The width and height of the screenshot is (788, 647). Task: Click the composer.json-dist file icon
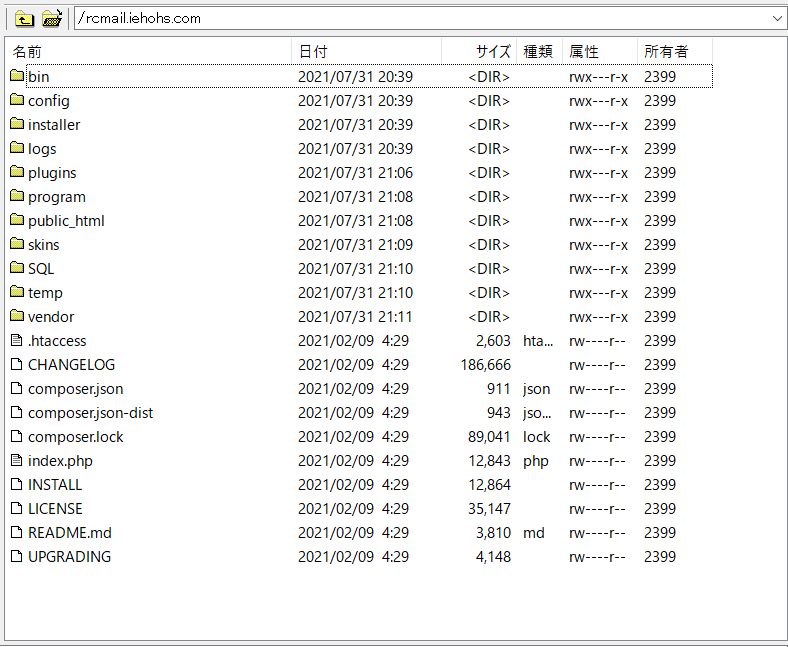17,412
